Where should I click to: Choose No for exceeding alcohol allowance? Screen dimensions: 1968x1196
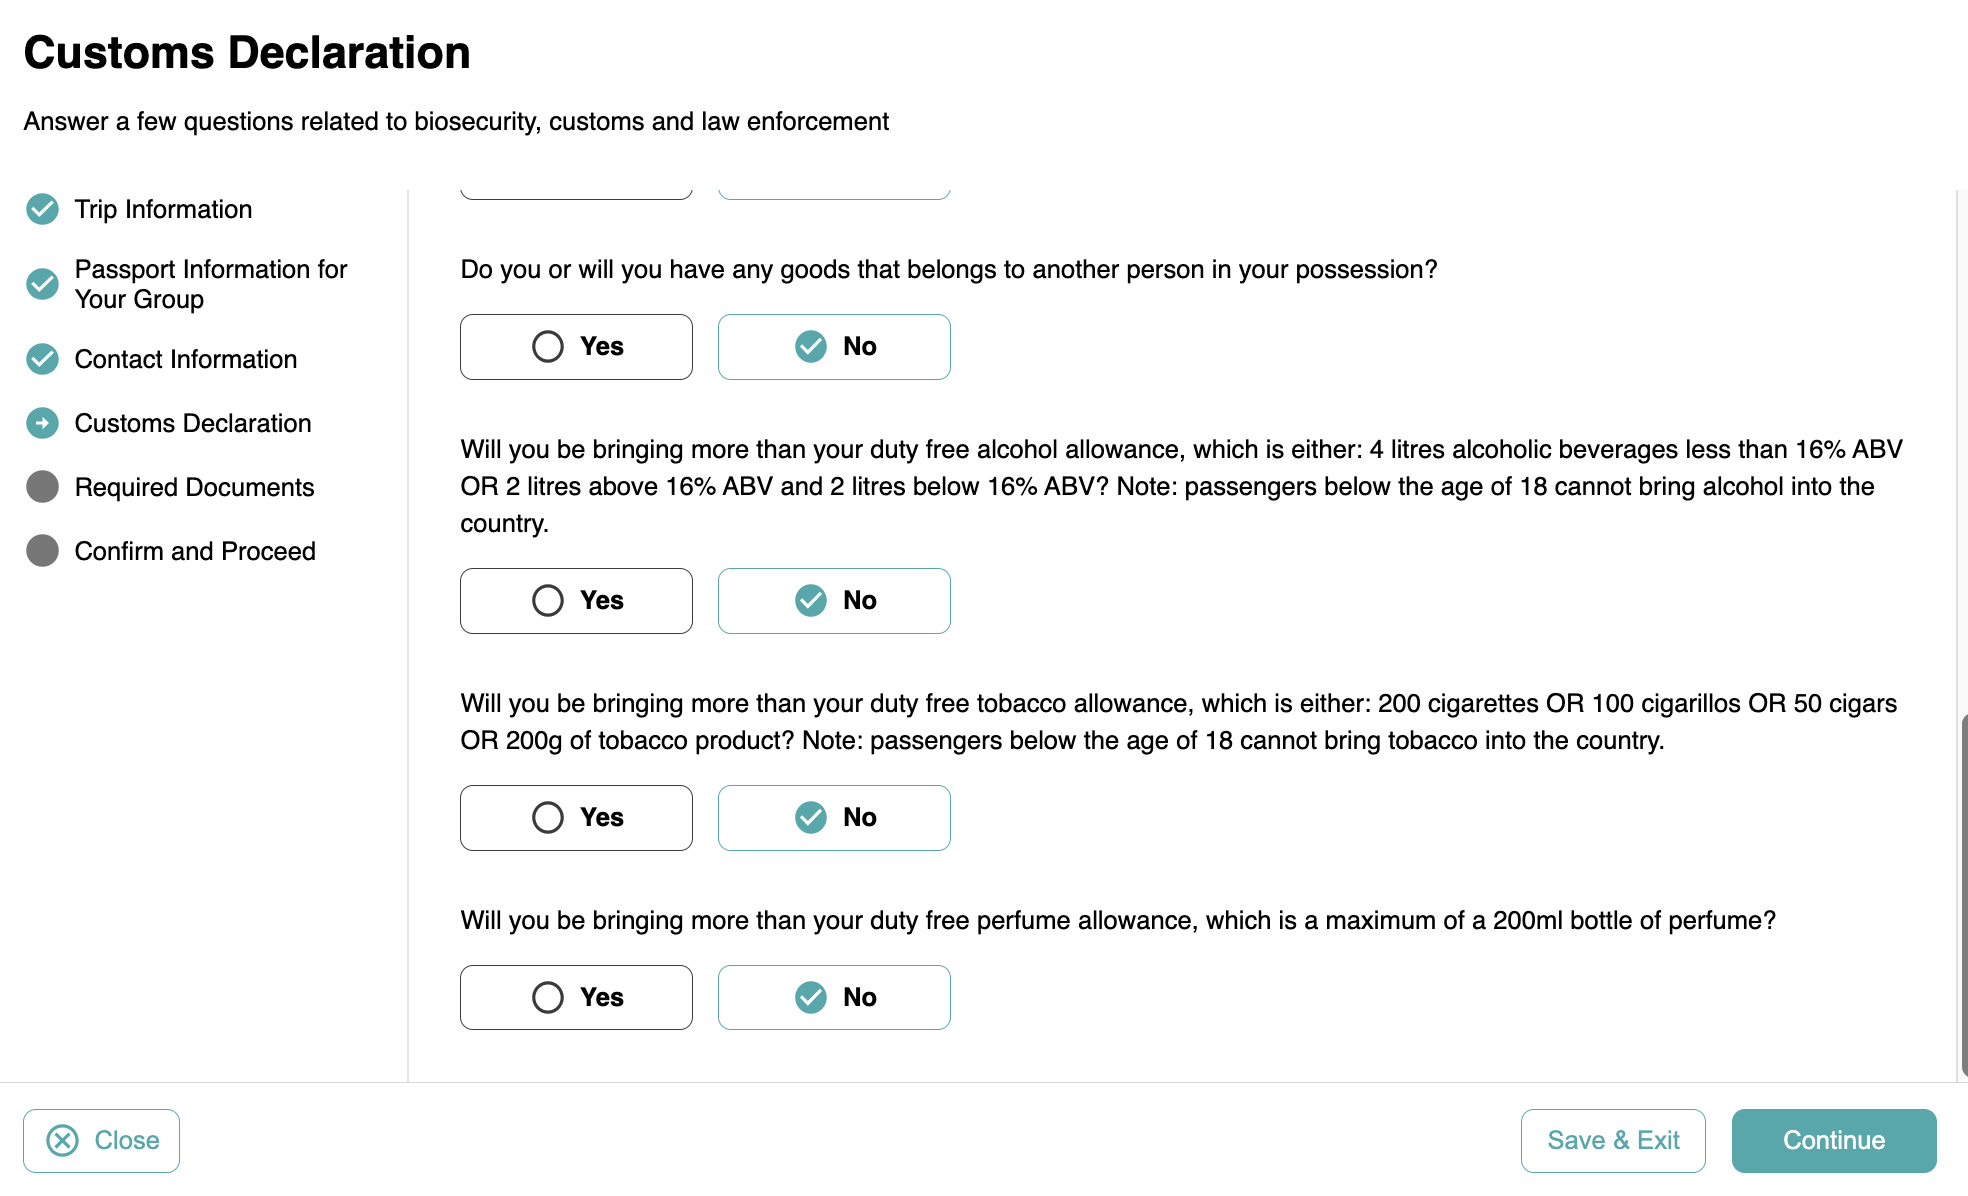834,601
